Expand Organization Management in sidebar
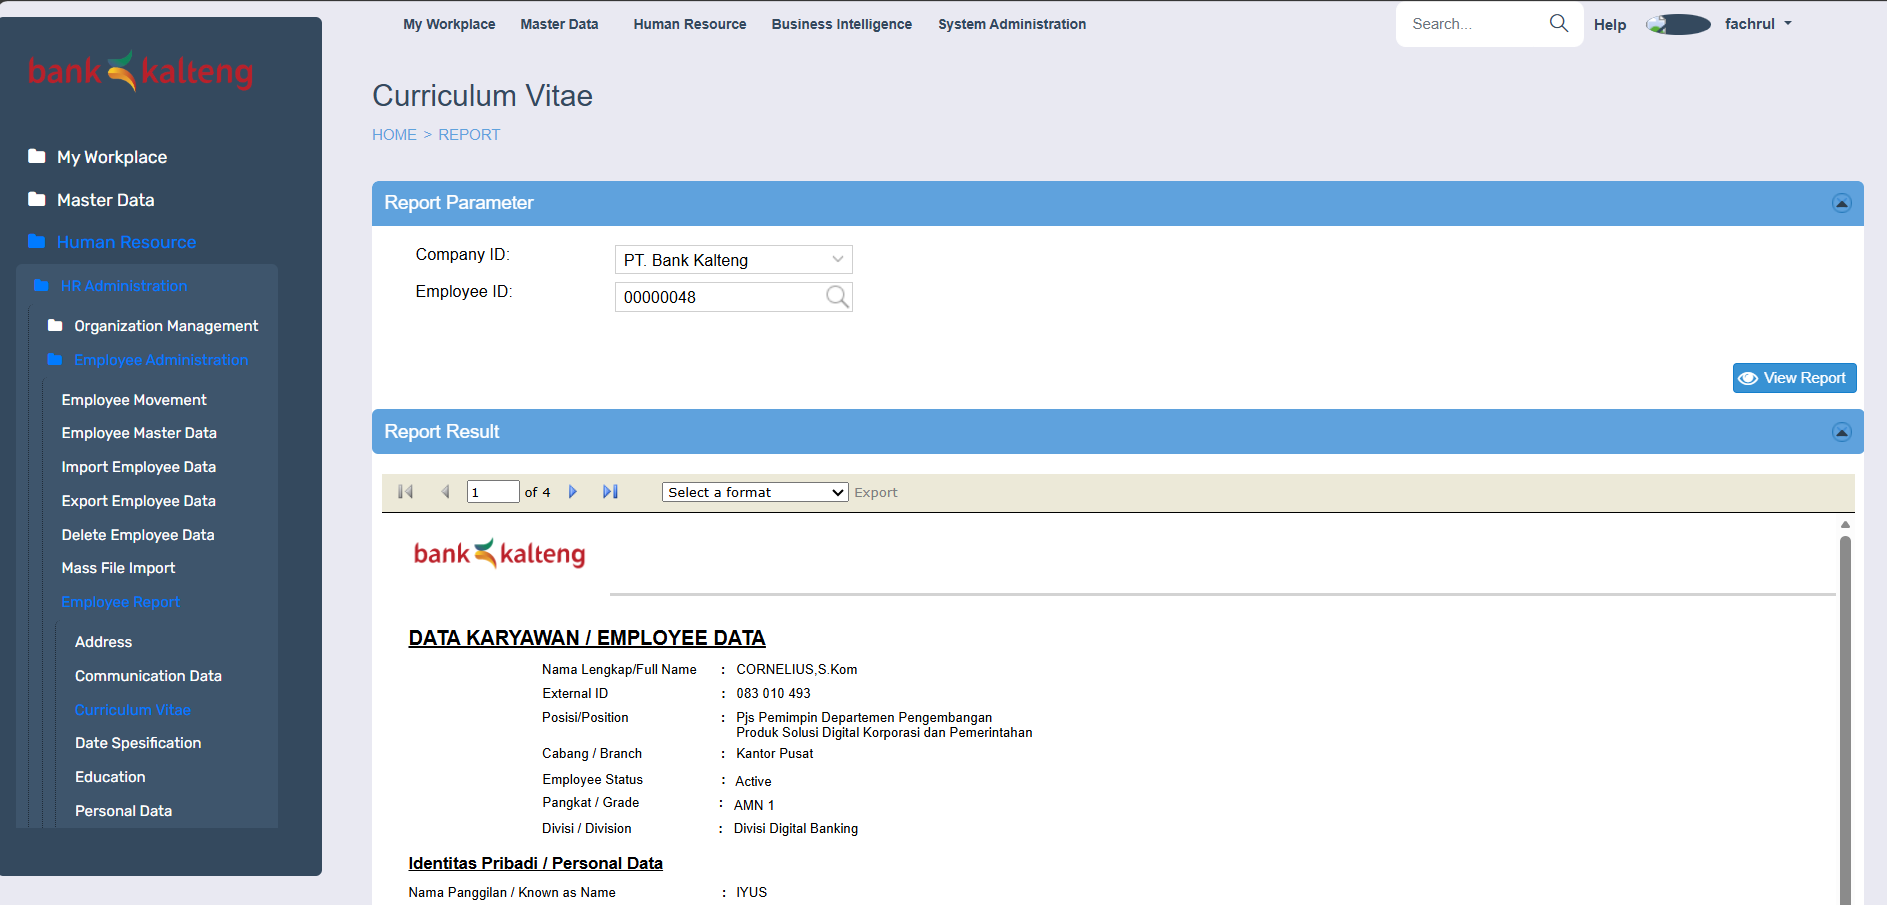This screenshot has width=1887, height=905. [x=165, y=326]
